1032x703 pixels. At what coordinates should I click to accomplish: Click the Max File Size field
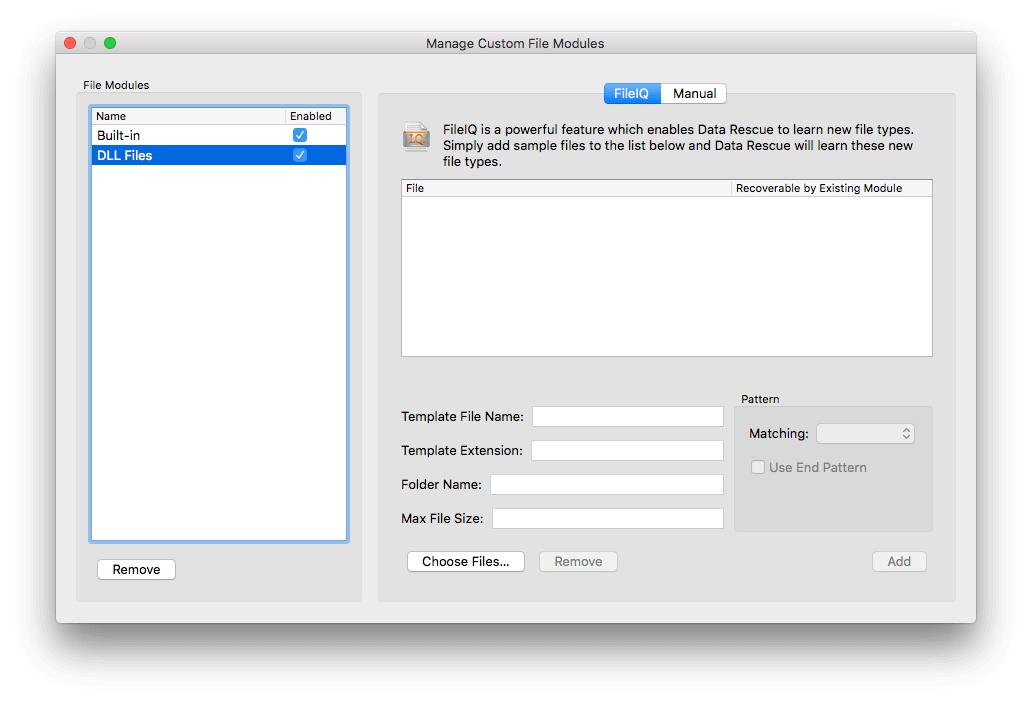point(607,518)
